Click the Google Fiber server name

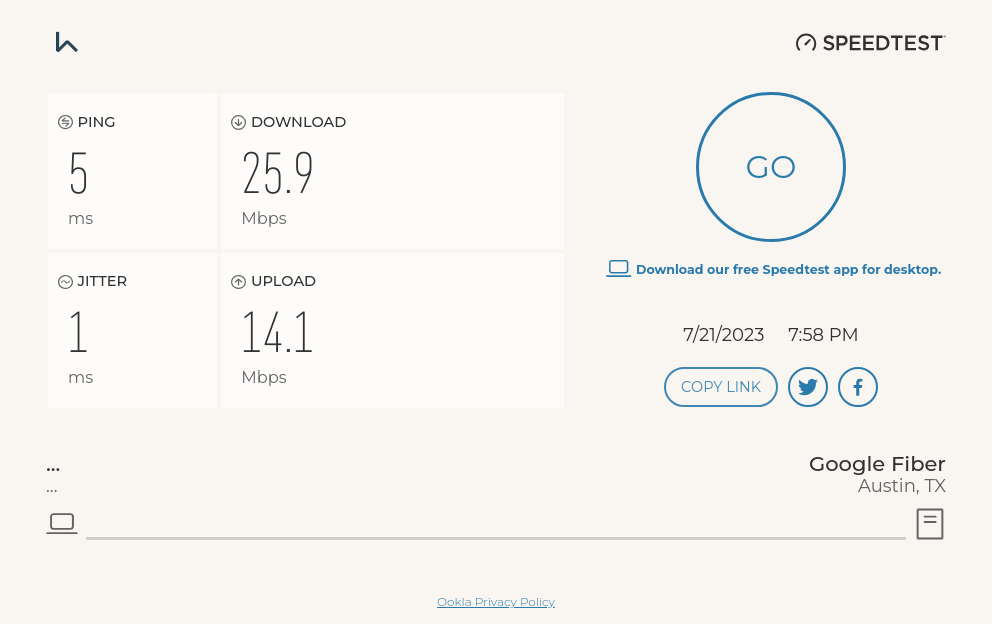point(876,464)
